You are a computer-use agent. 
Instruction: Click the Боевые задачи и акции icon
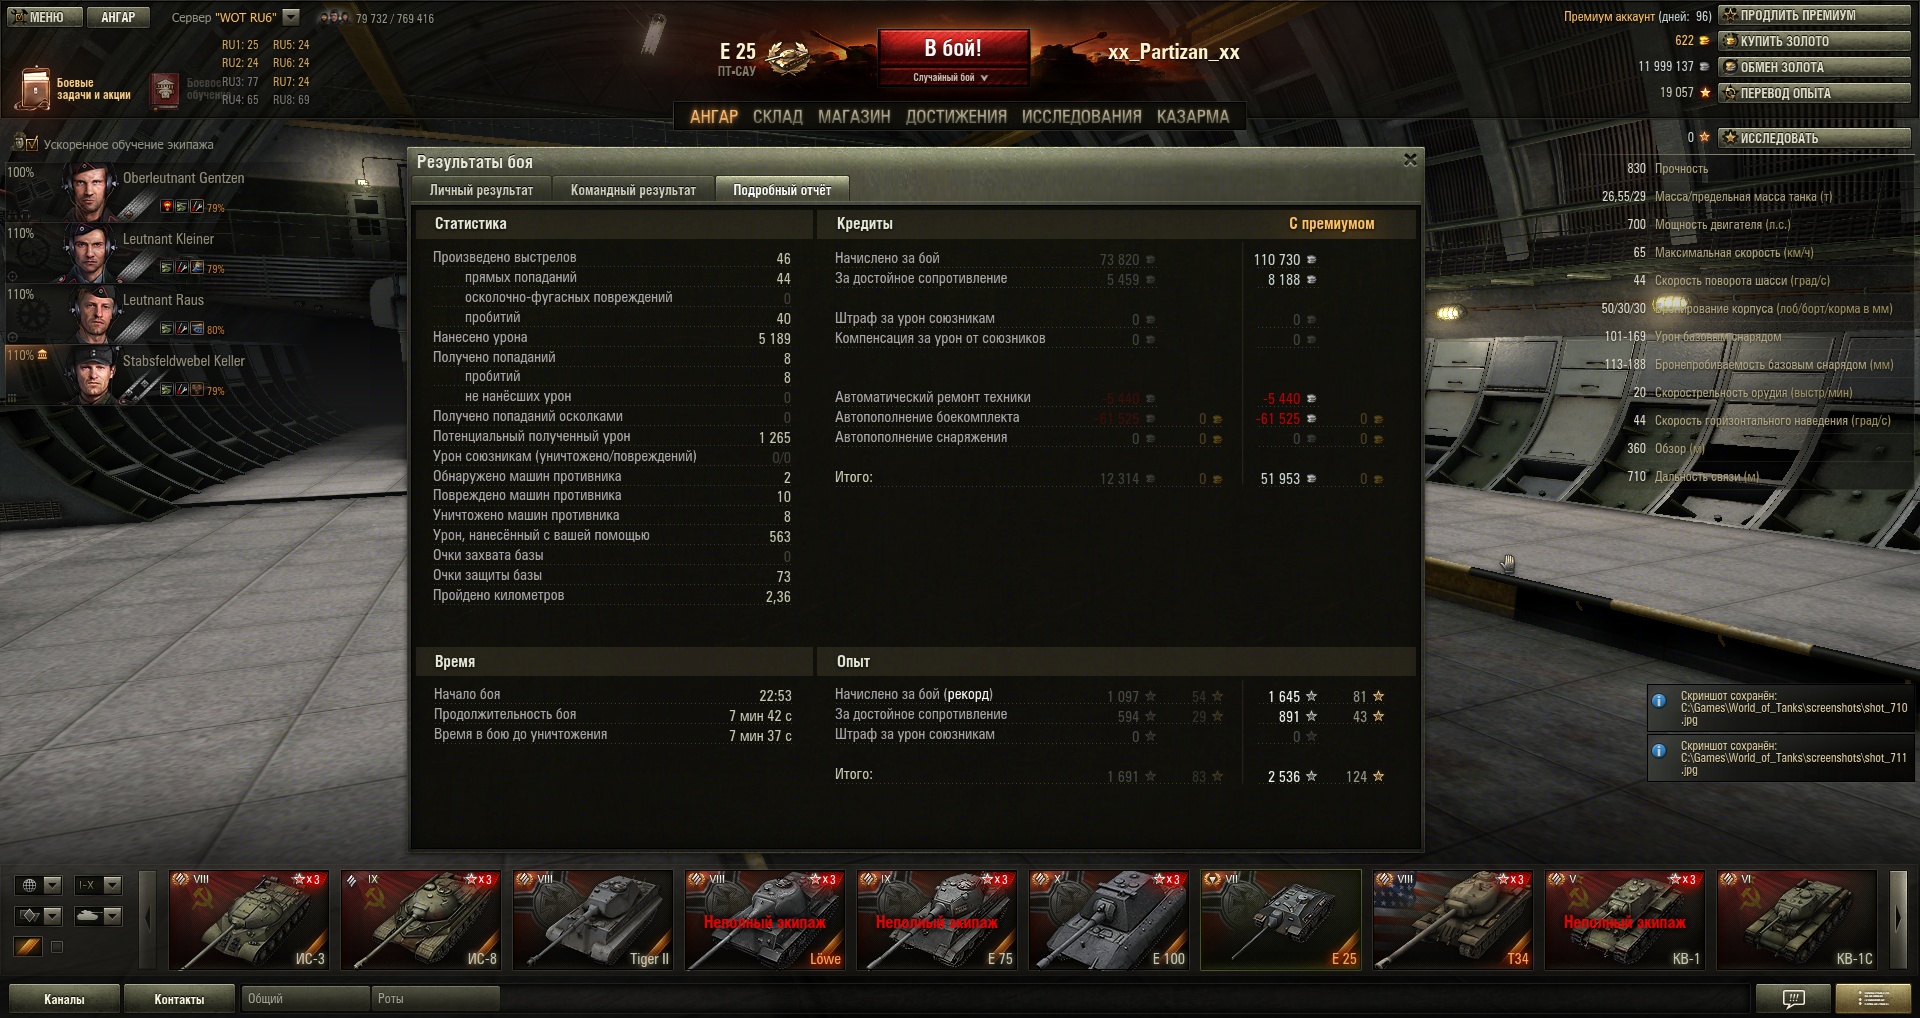click(x=35, y=88)
